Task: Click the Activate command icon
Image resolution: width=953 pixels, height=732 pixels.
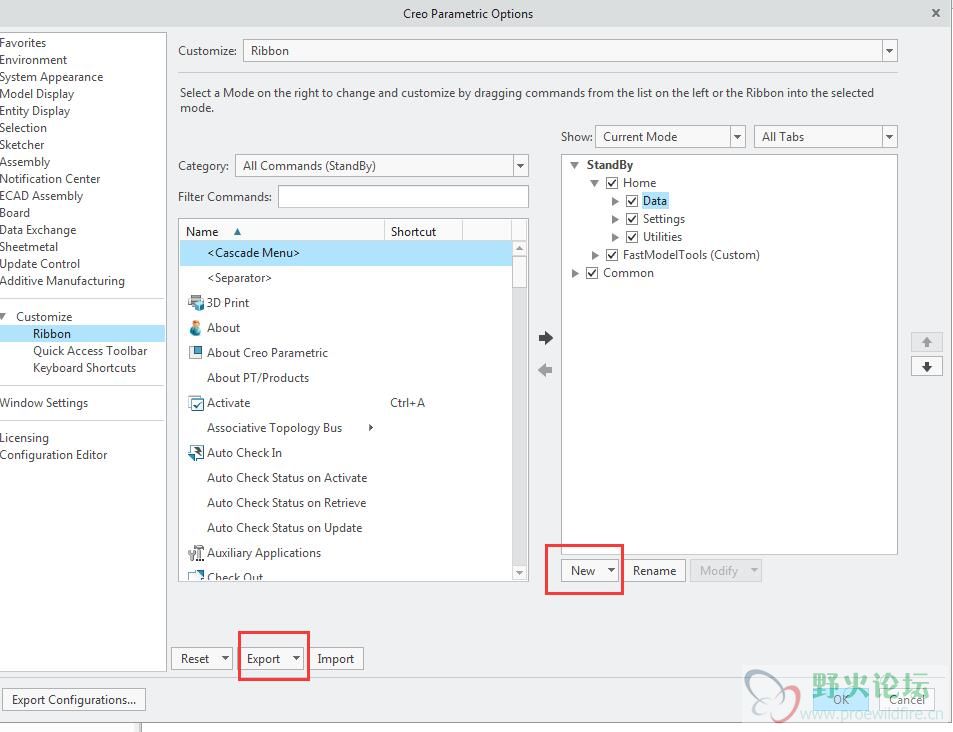Action: pyautogui.click(x=196, y=403)
